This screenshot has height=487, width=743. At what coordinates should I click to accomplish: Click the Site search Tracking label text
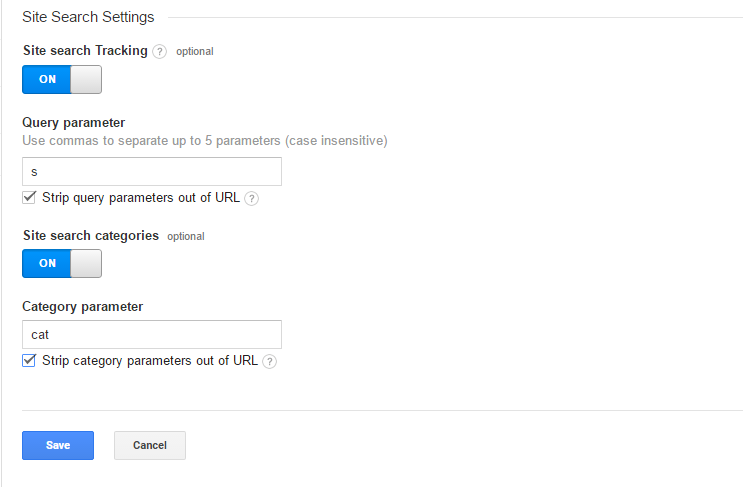tap(85, 50)
